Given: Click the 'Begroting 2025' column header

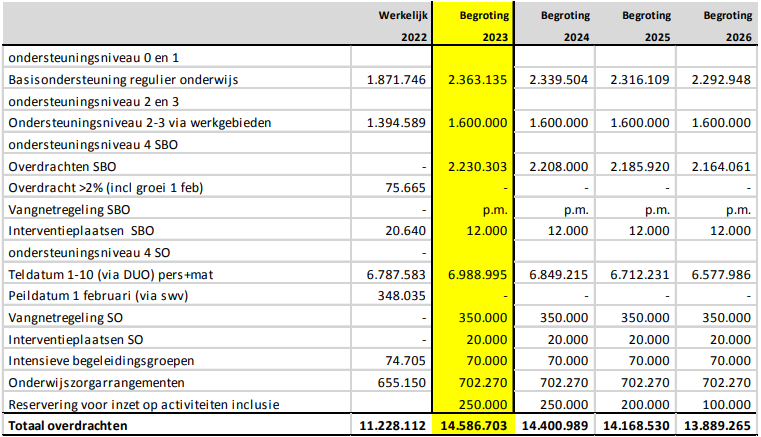Looking at the screenshot, I should click(646, 26).
